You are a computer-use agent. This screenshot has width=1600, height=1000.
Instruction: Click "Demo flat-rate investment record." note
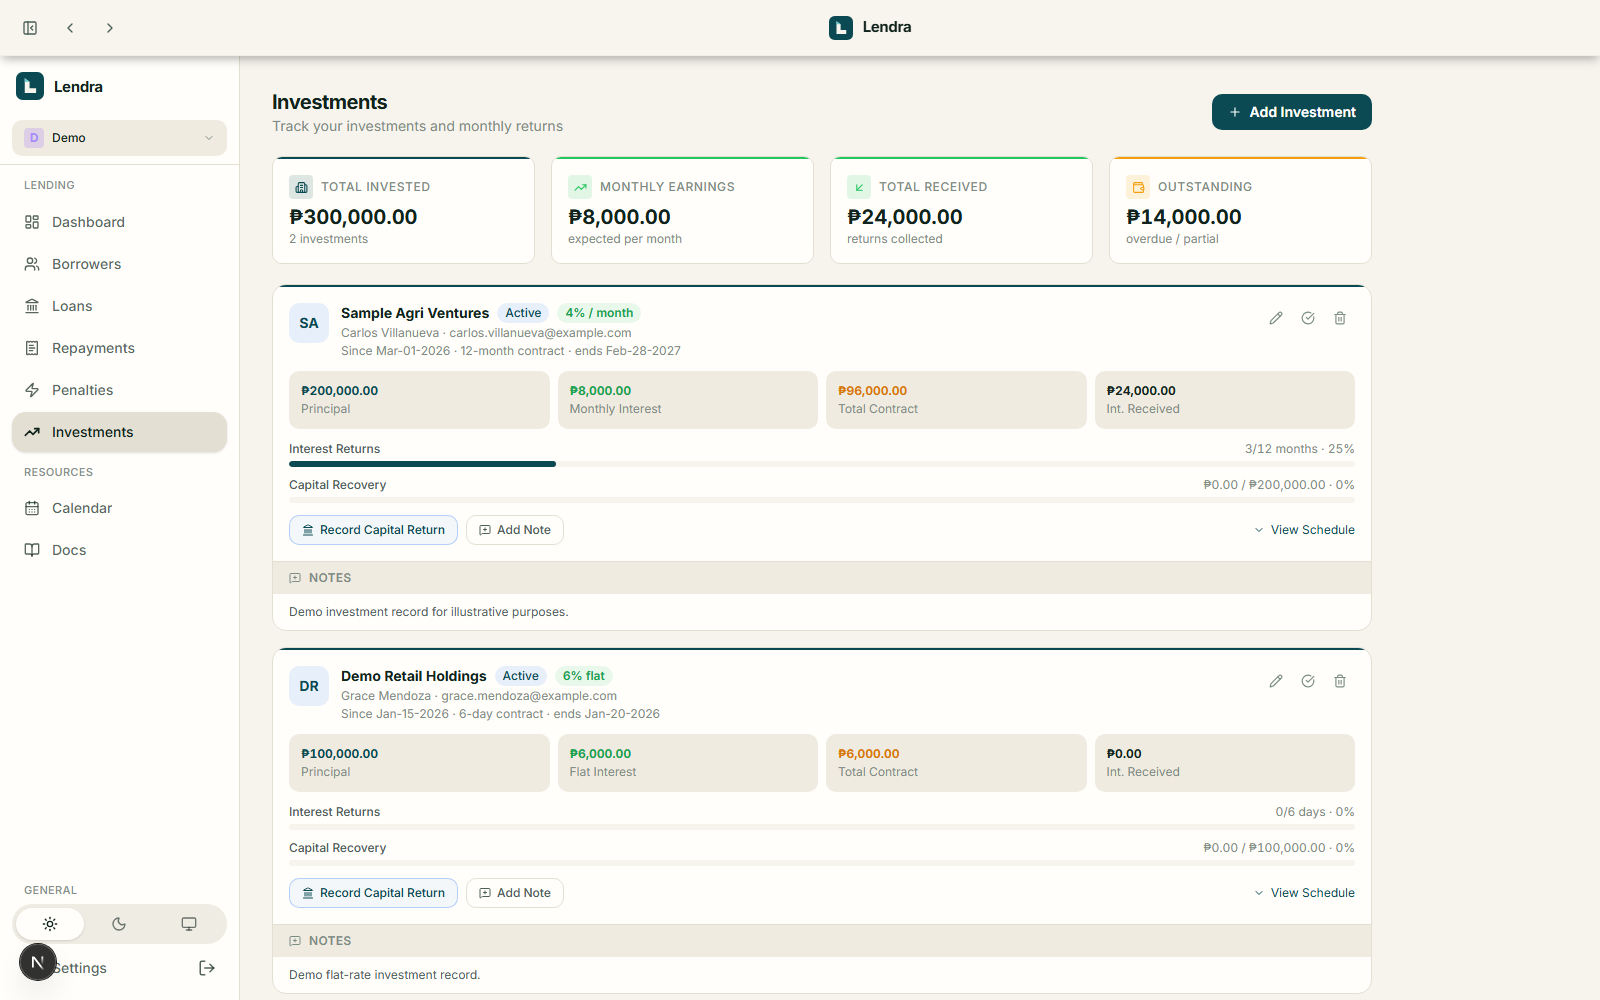pos(385,975)
